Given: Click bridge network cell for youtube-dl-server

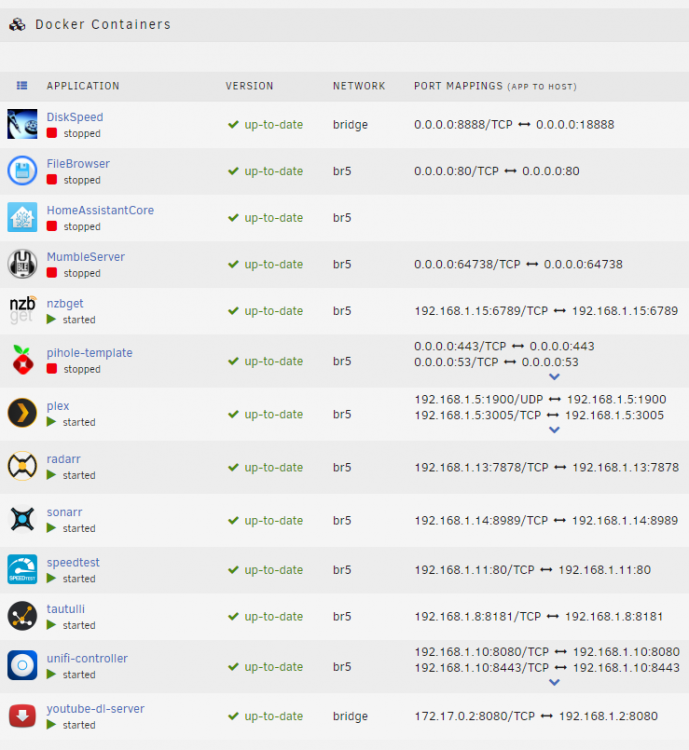Looking at the screenshot, I should click(x=350, y=717).
